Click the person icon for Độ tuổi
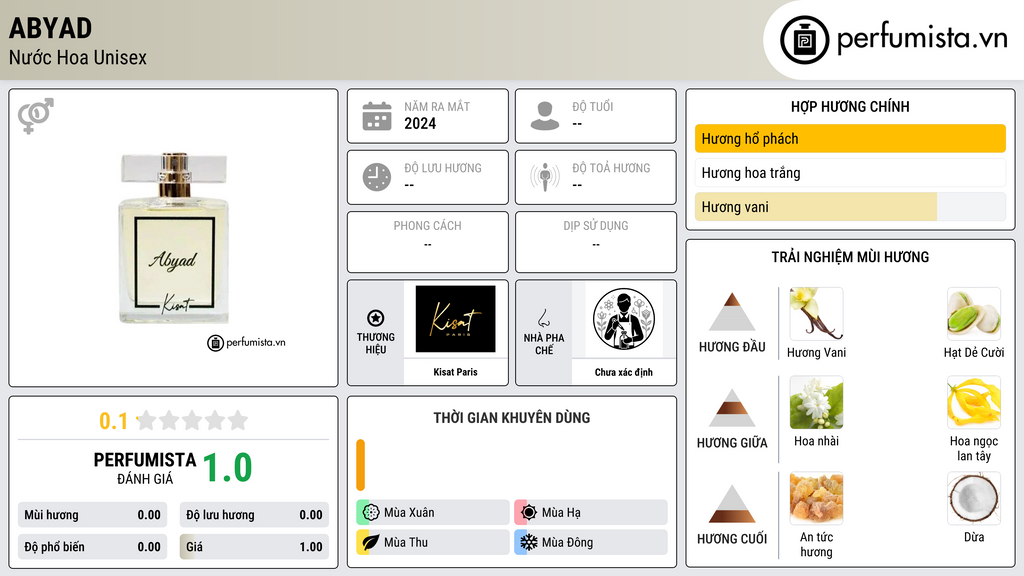The width and height of the screenshot is (1024, 576). coord(545,116)
